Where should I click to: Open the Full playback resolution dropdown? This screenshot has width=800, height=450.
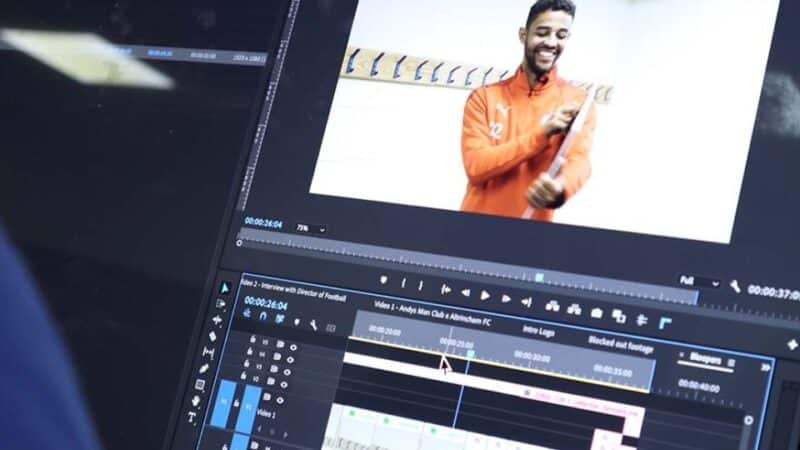699,281
